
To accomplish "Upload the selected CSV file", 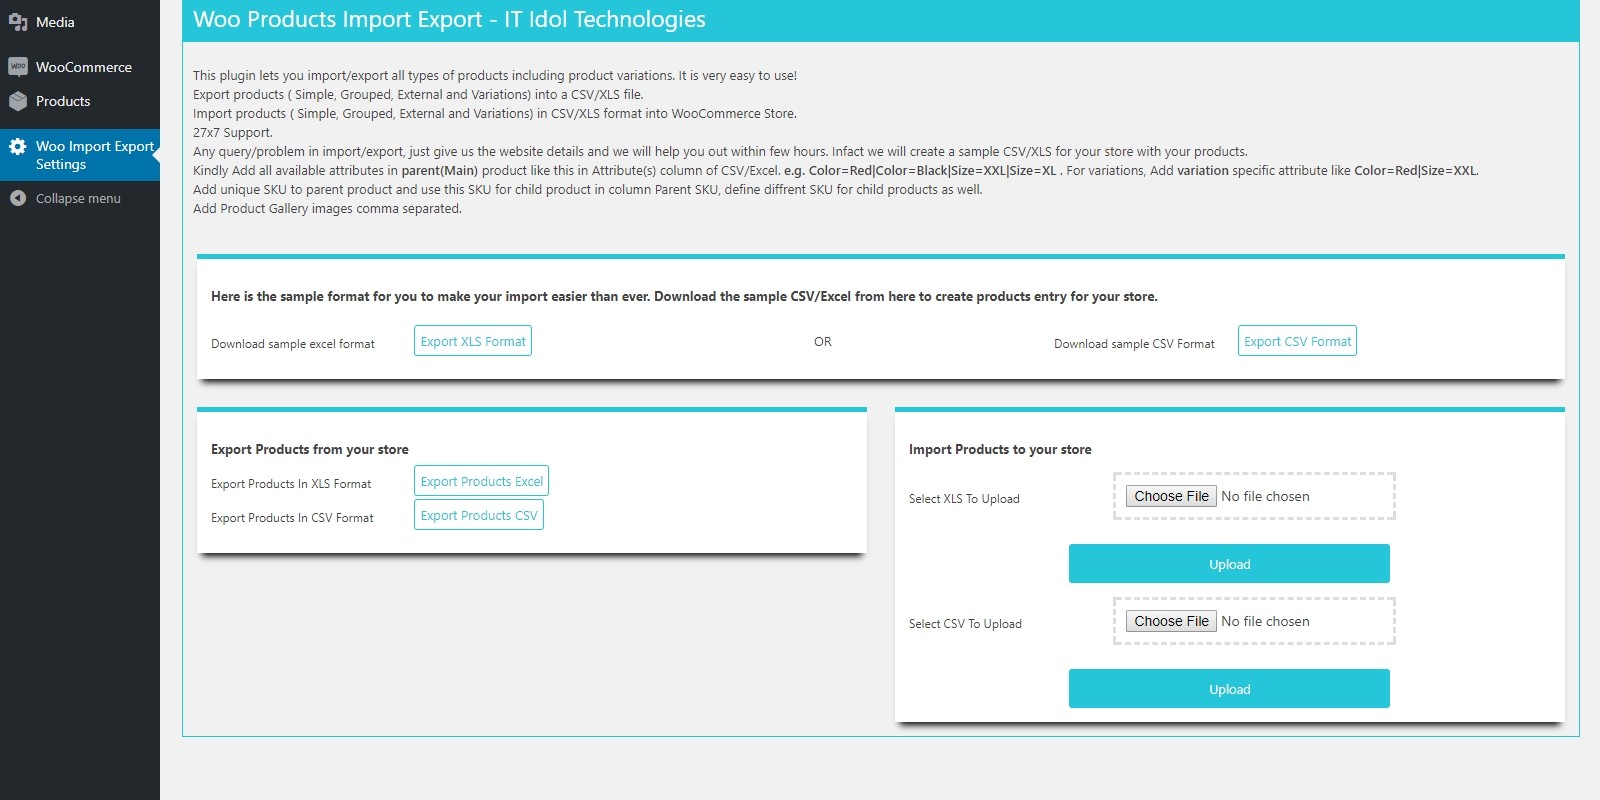I will pyautogui.click(x=1229, y=689).
